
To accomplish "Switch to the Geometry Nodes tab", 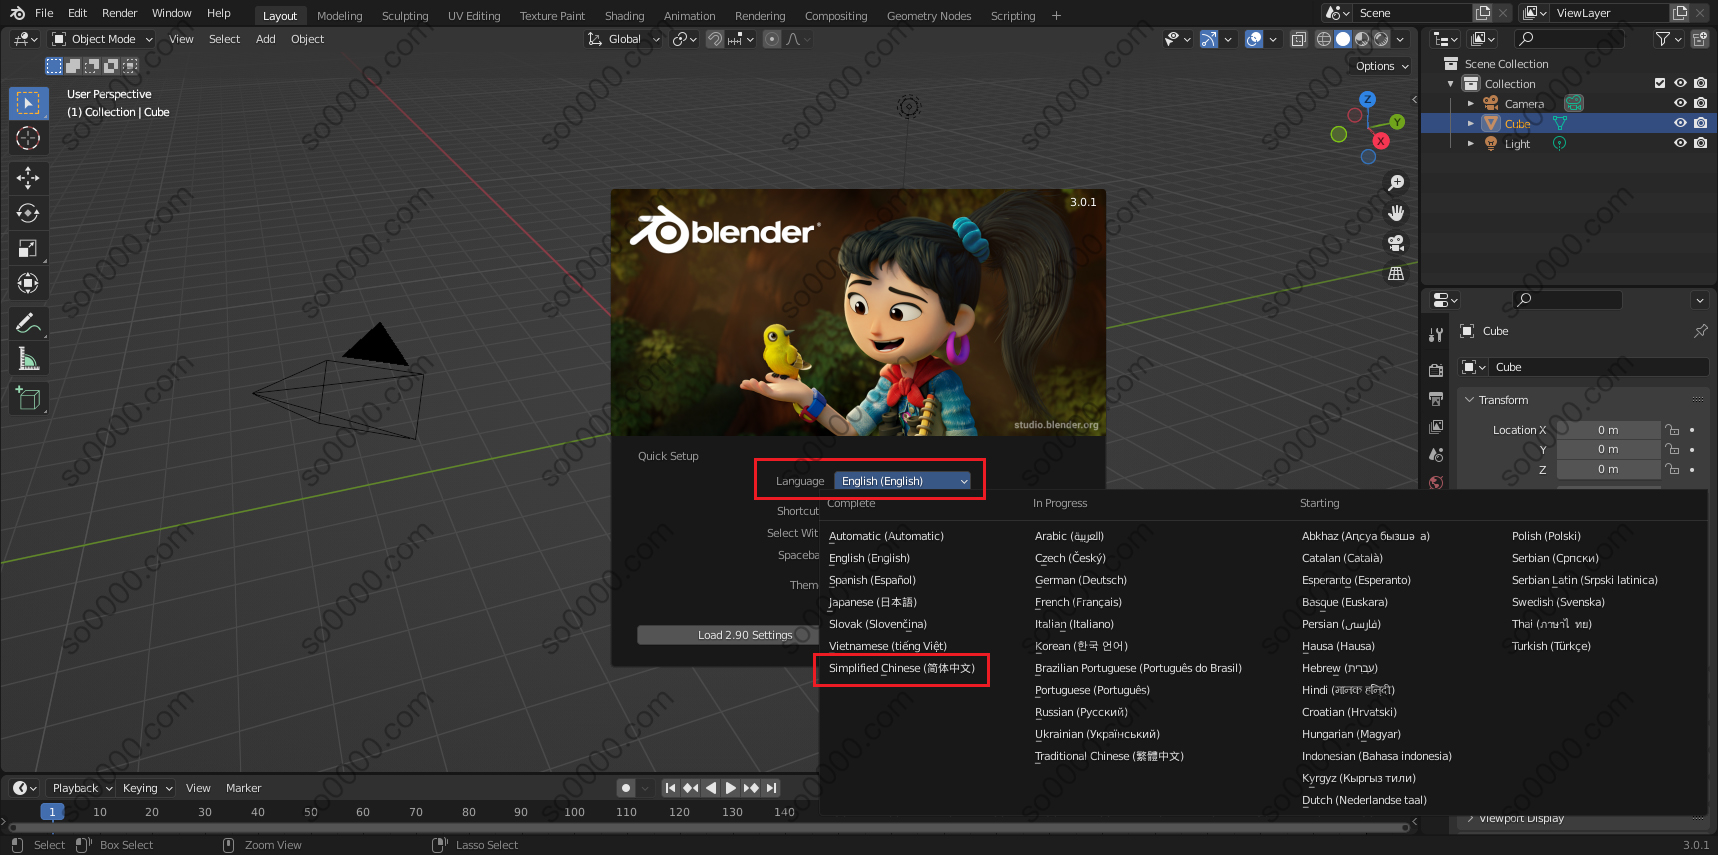I will [929, 16].
